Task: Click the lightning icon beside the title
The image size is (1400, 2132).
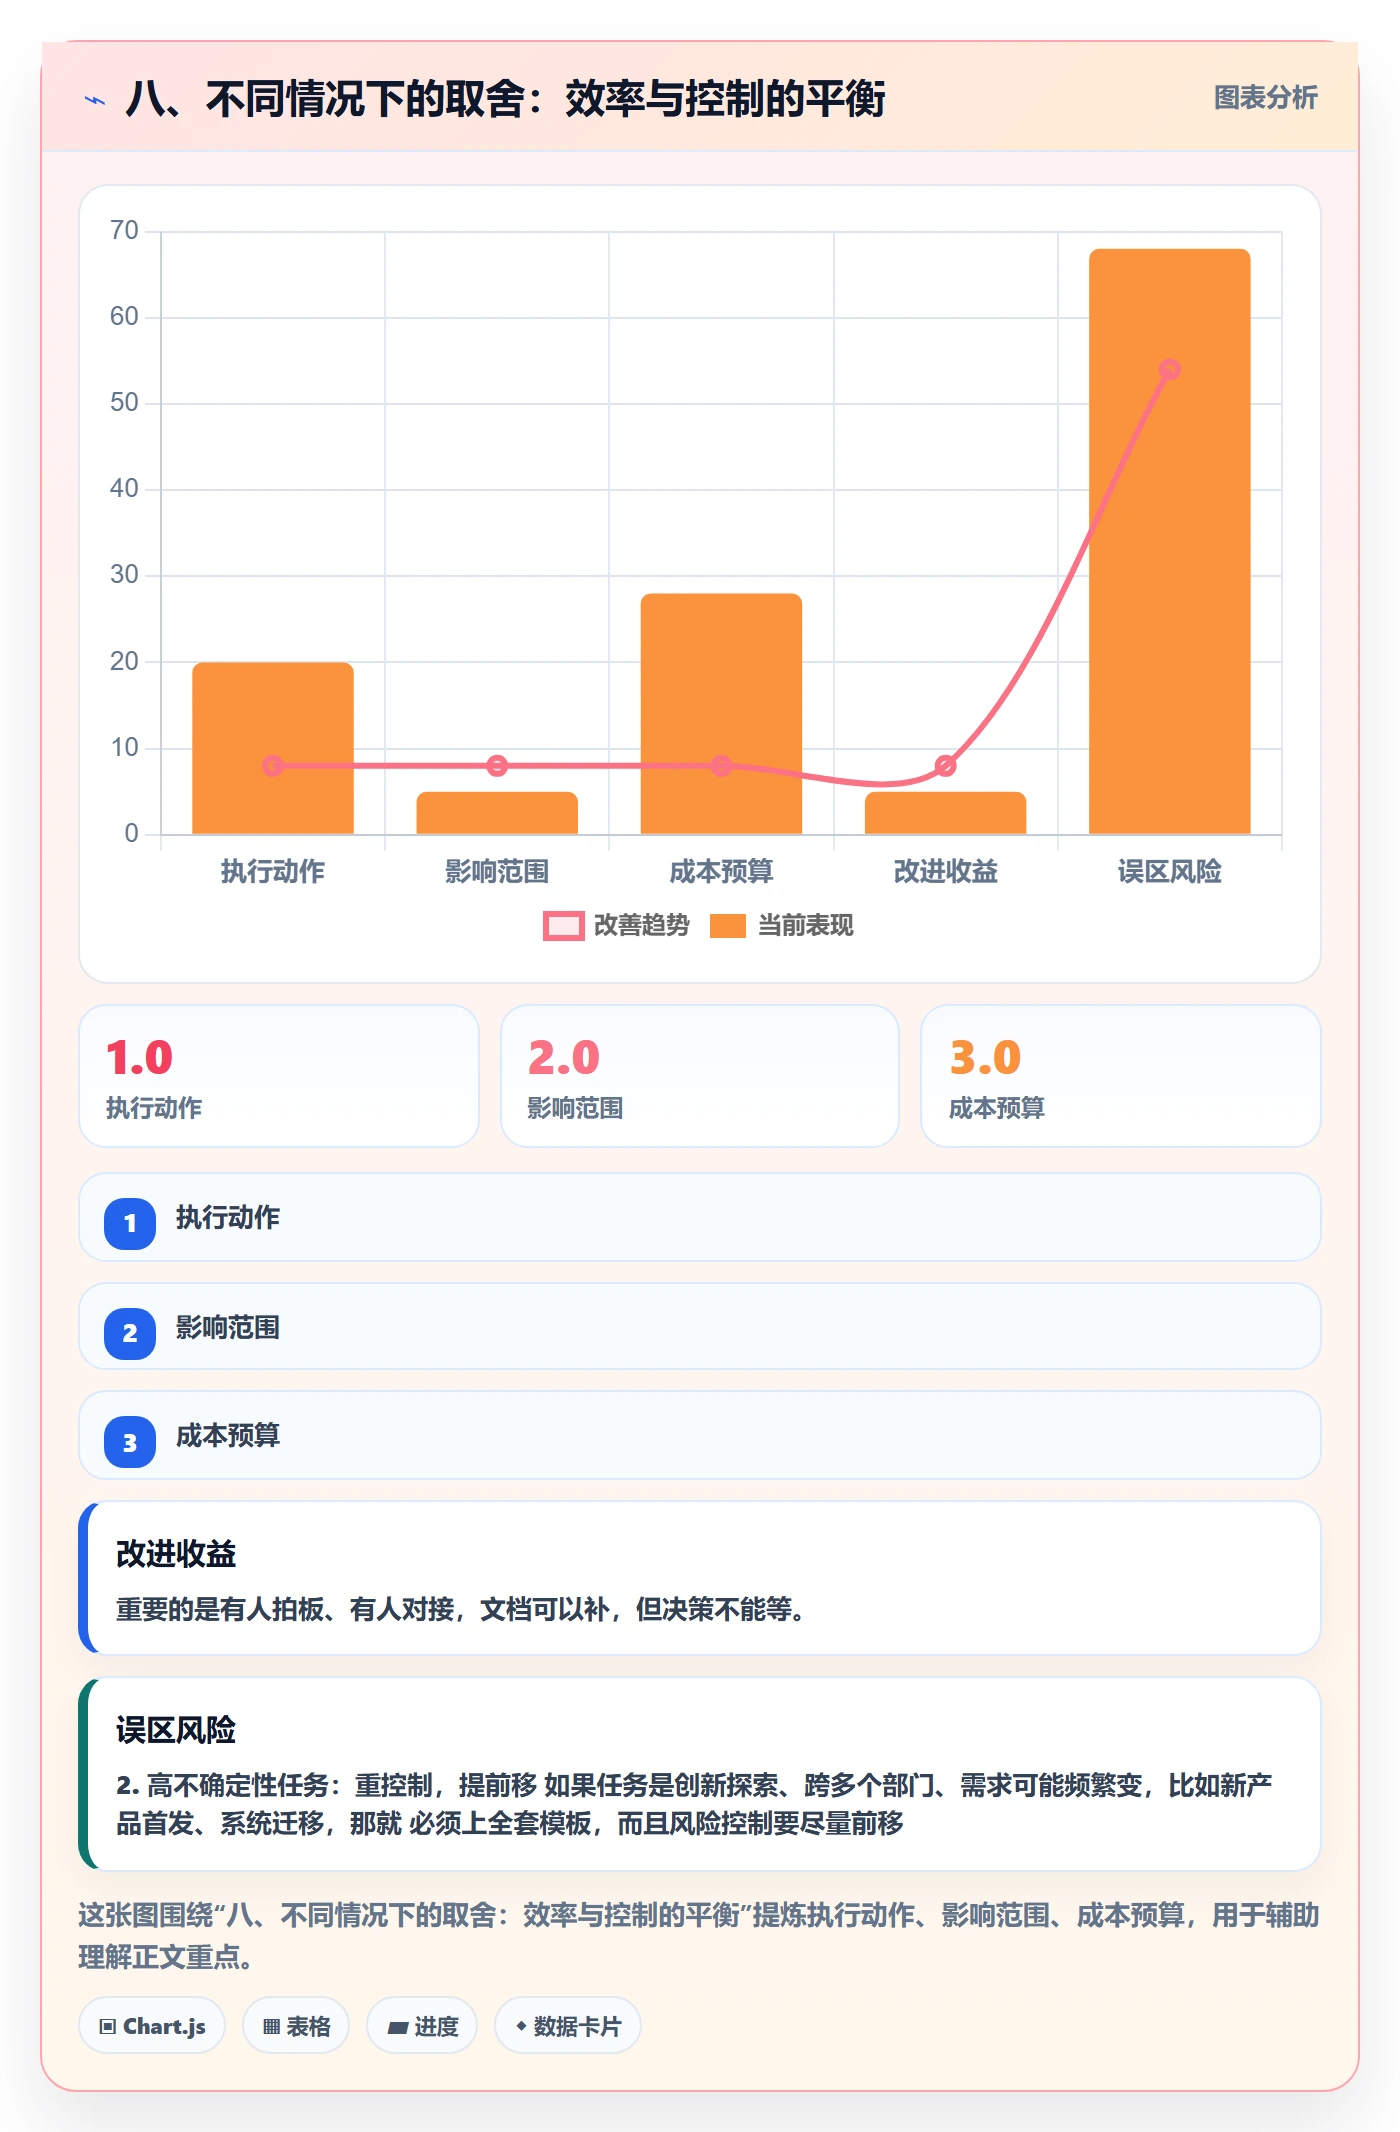Action: point(95,100)
